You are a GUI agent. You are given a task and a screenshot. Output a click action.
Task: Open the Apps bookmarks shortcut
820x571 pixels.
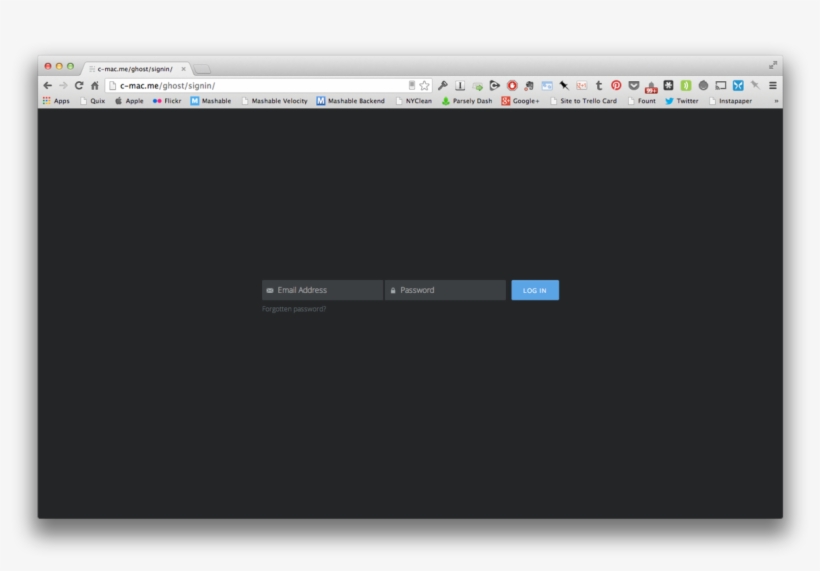click(56, 101)
